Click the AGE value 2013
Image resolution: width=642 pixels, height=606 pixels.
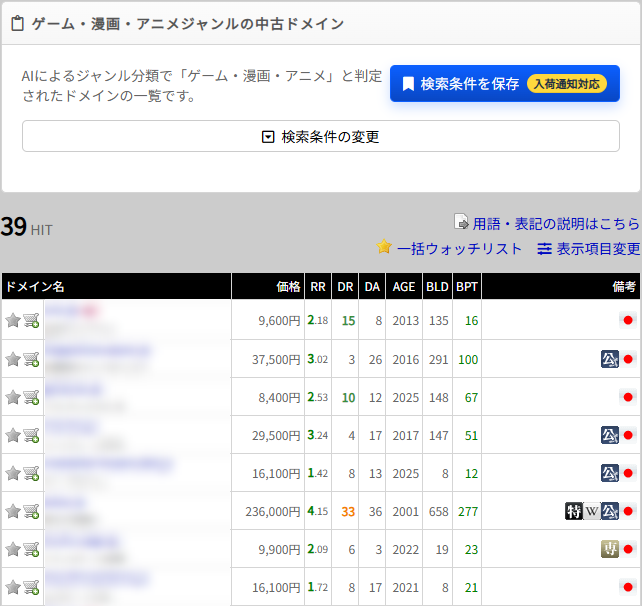405,320
